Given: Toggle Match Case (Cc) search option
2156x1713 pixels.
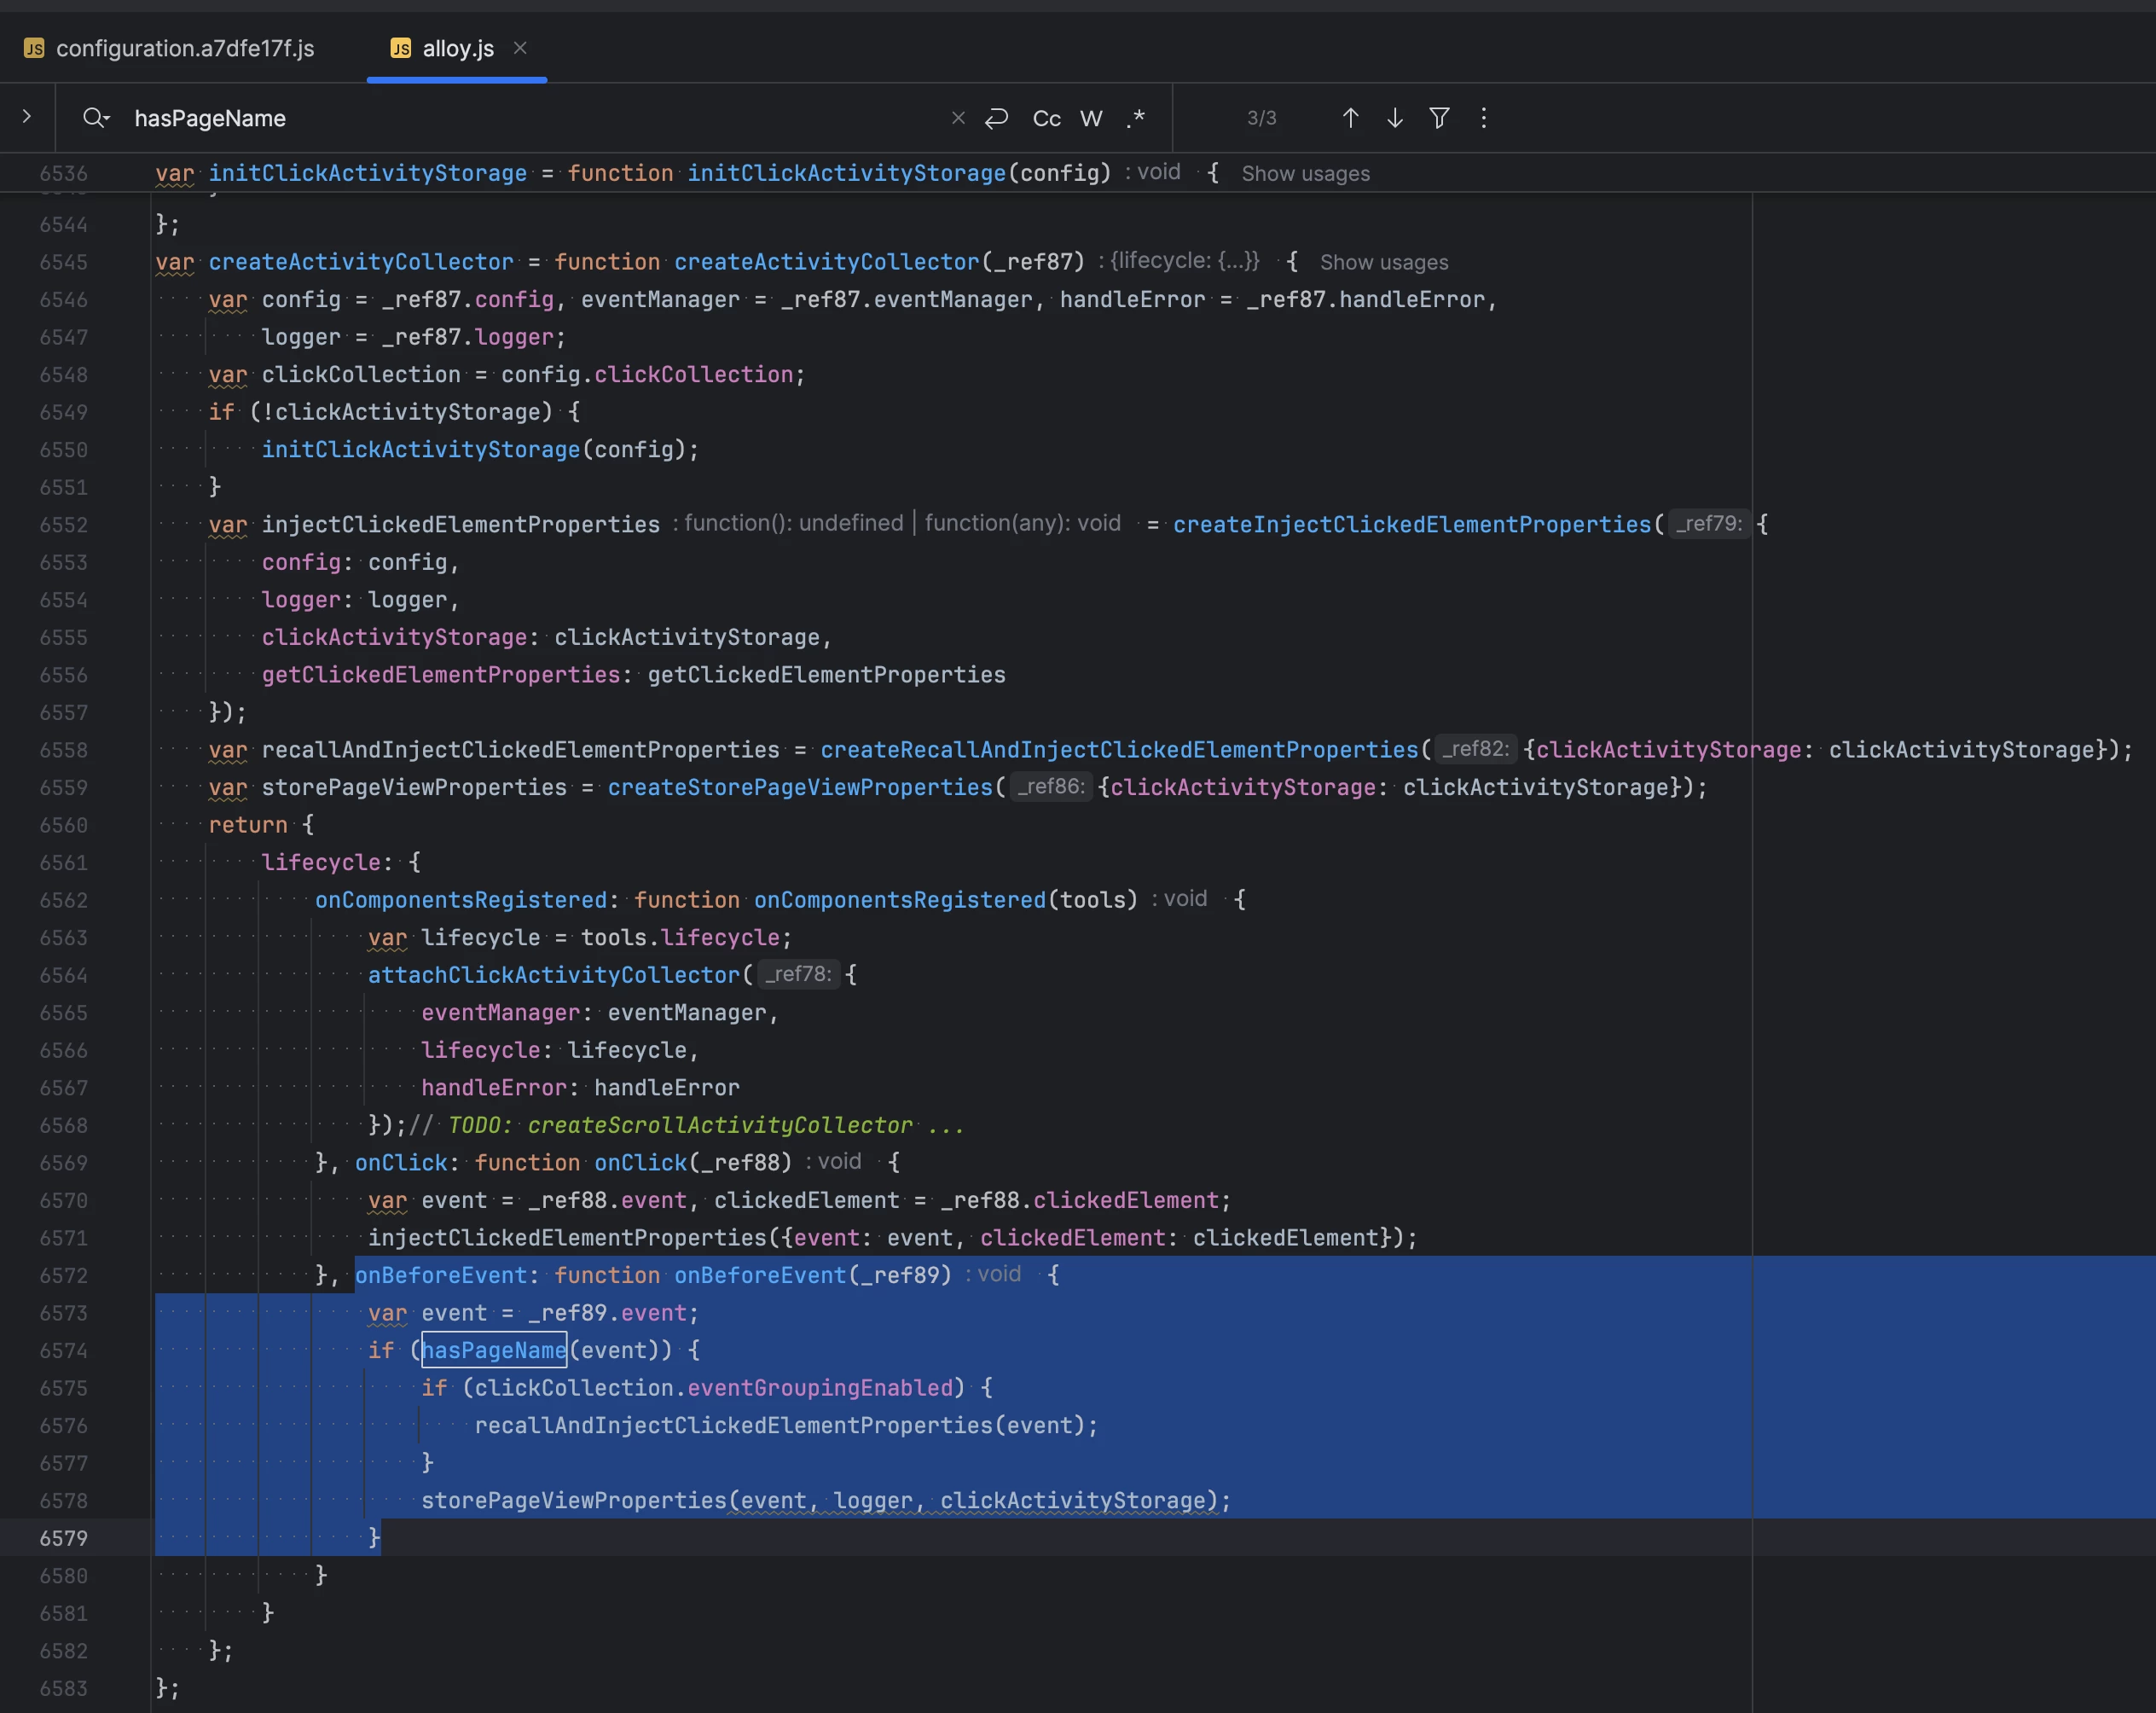Looking at the screenshot, I should click(1046, 118).
